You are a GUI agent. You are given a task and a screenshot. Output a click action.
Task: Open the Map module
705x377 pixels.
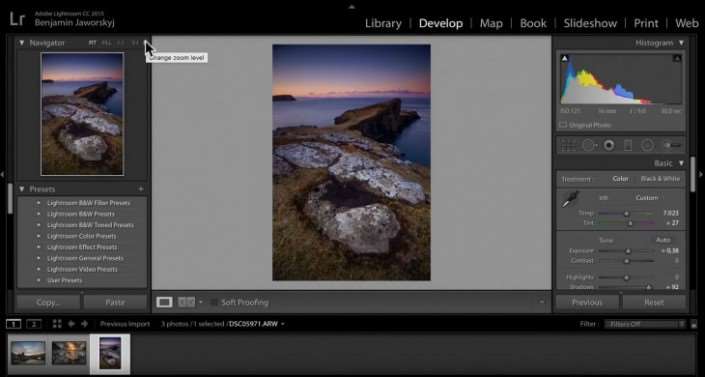[491, 23]
